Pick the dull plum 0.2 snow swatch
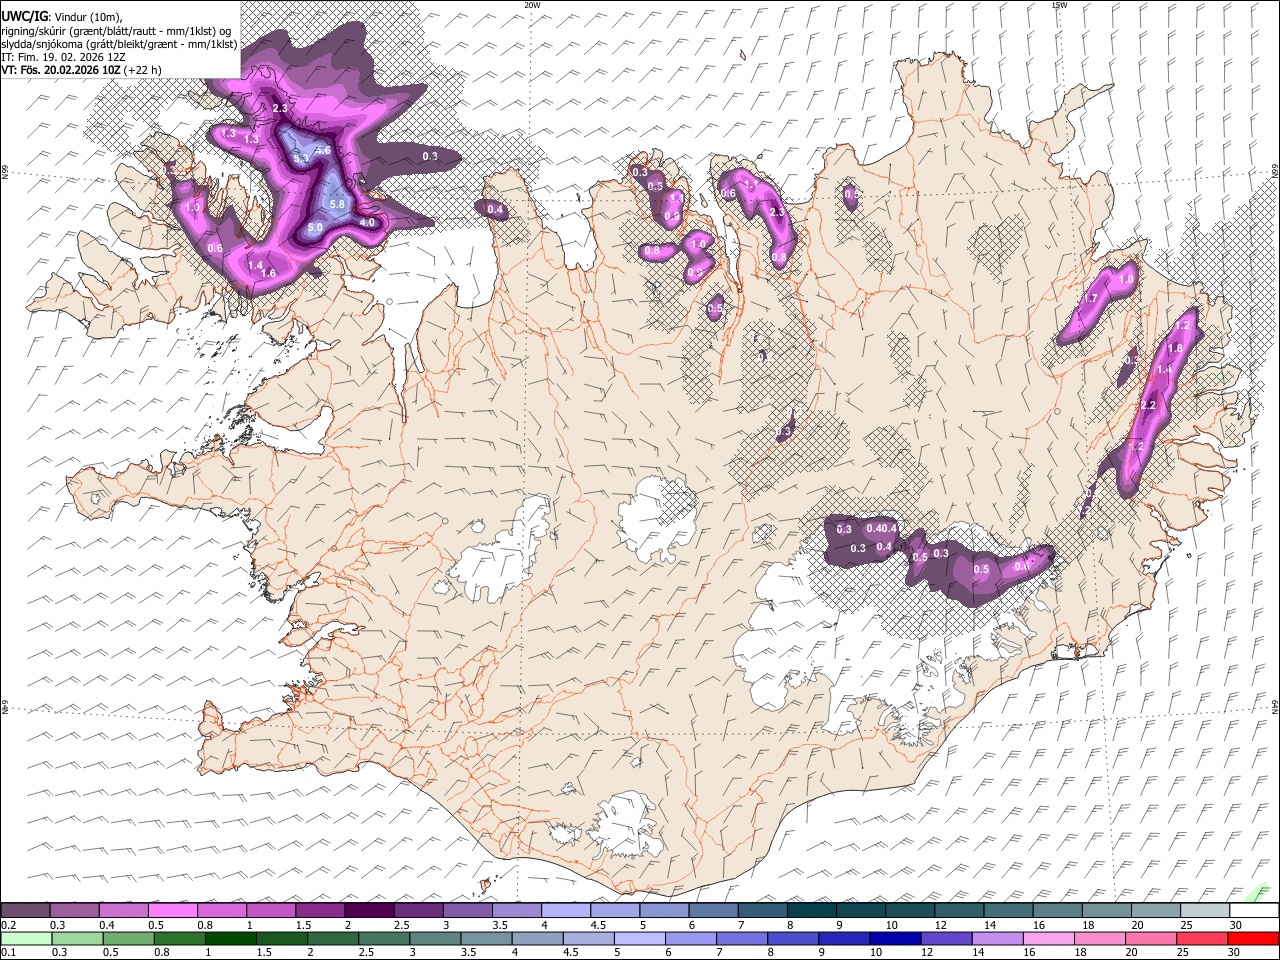This screenshot has height=960, width=1280. click(25, 911)
